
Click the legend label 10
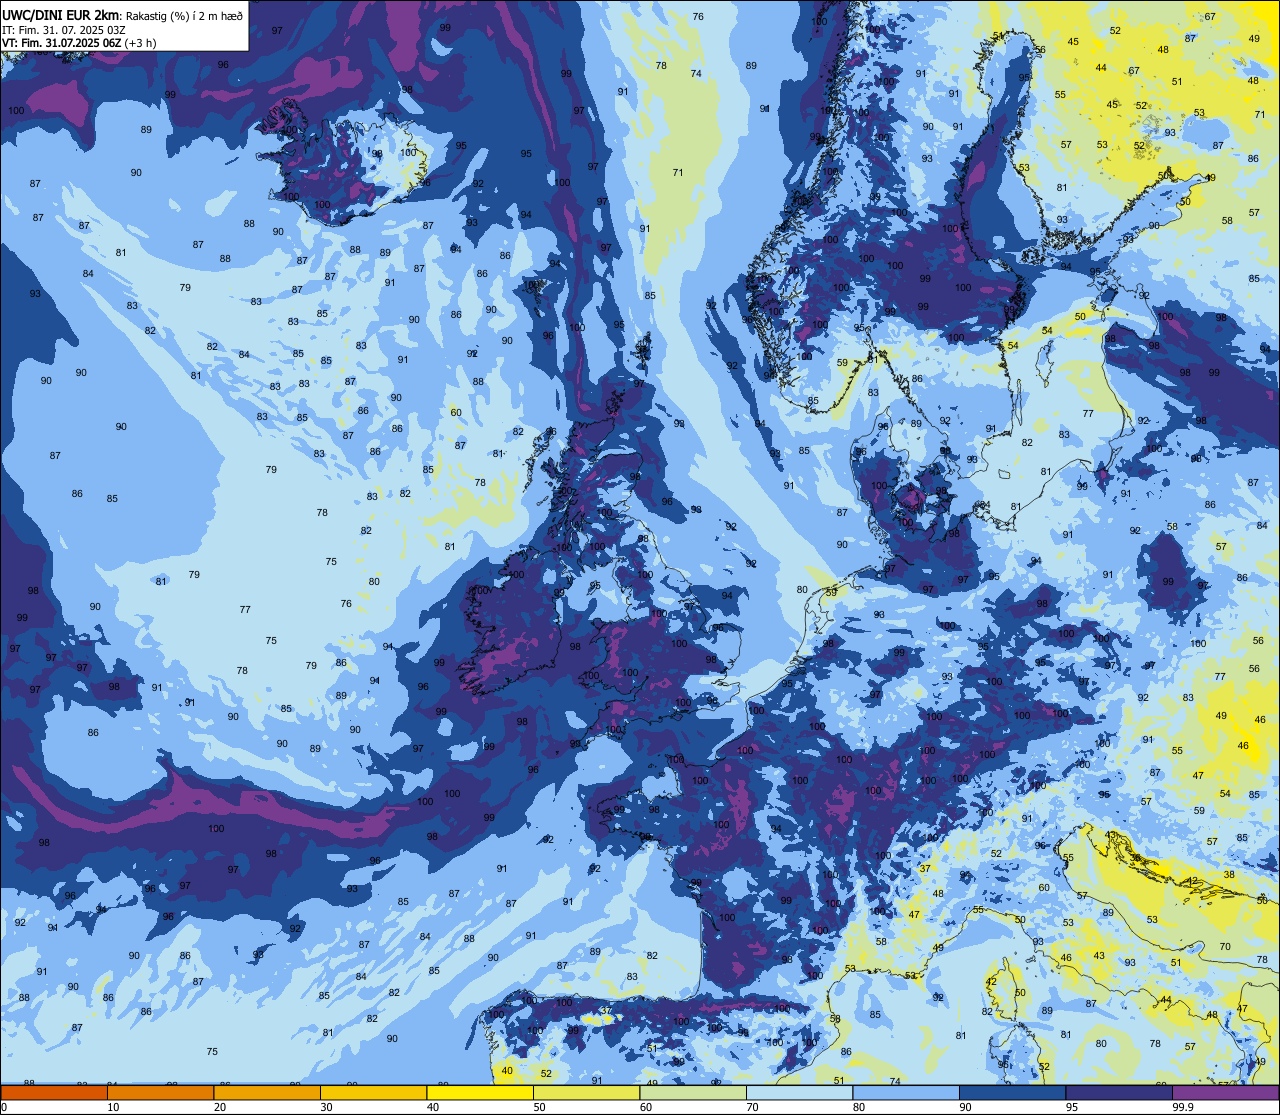(113, 1106)
